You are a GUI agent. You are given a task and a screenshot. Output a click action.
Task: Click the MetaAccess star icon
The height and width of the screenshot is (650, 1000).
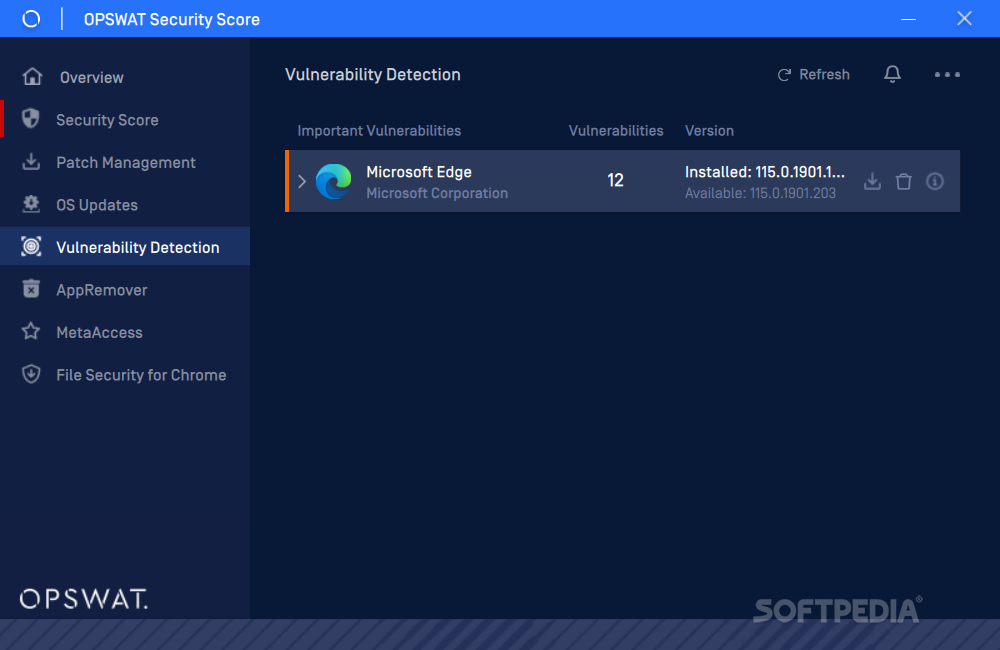31,332
